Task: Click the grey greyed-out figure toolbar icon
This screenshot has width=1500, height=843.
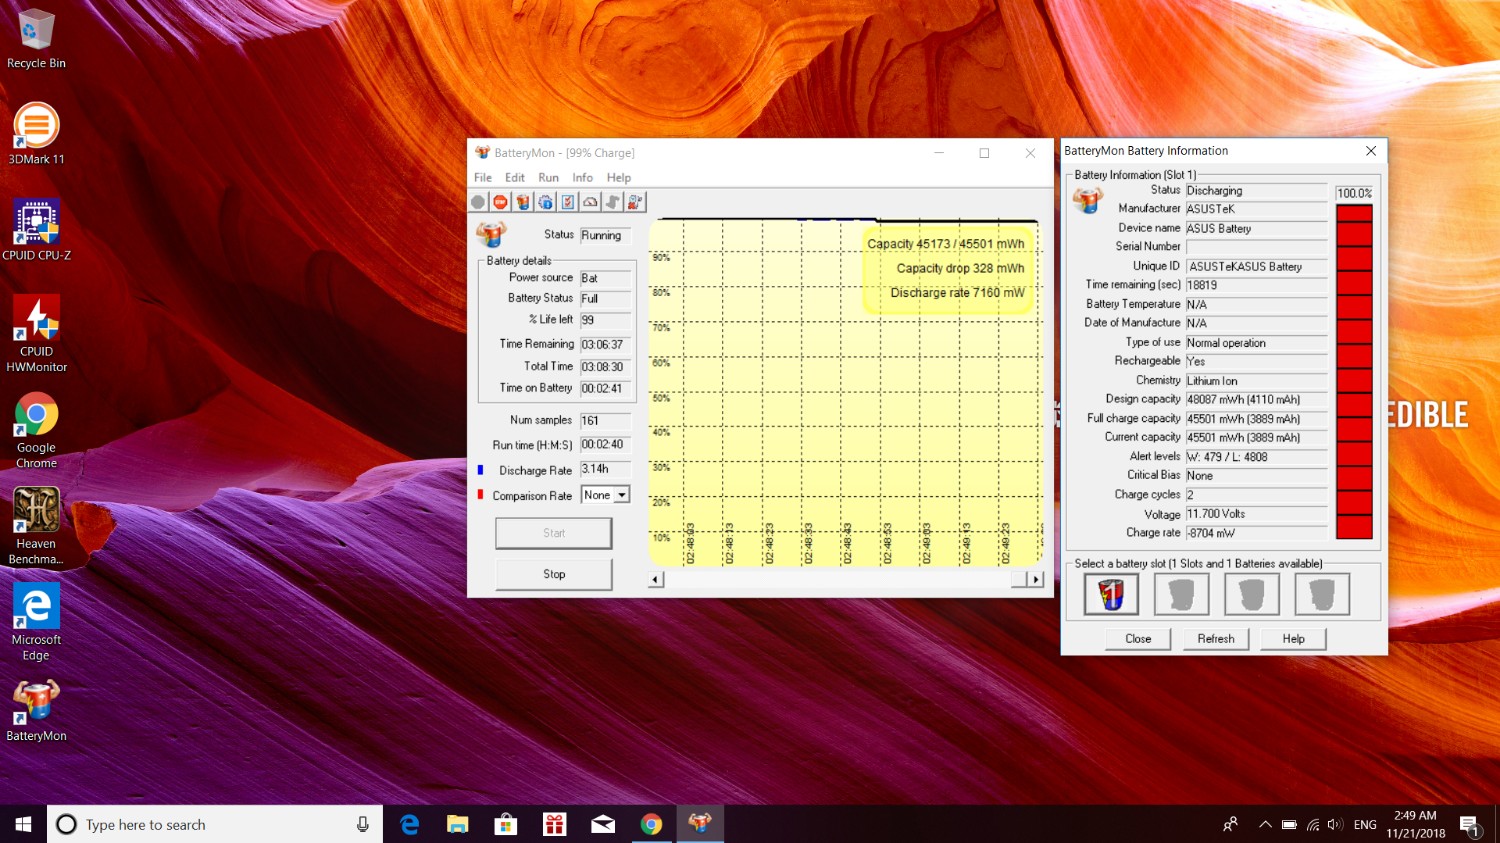Action: point(612,202)
